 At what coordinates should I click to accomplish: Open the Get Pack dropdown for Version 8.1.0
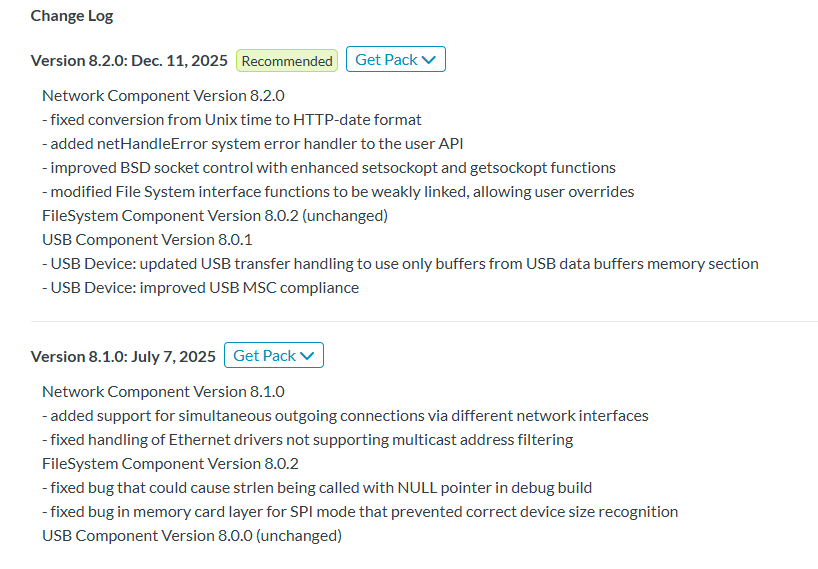tap(273, 356)
